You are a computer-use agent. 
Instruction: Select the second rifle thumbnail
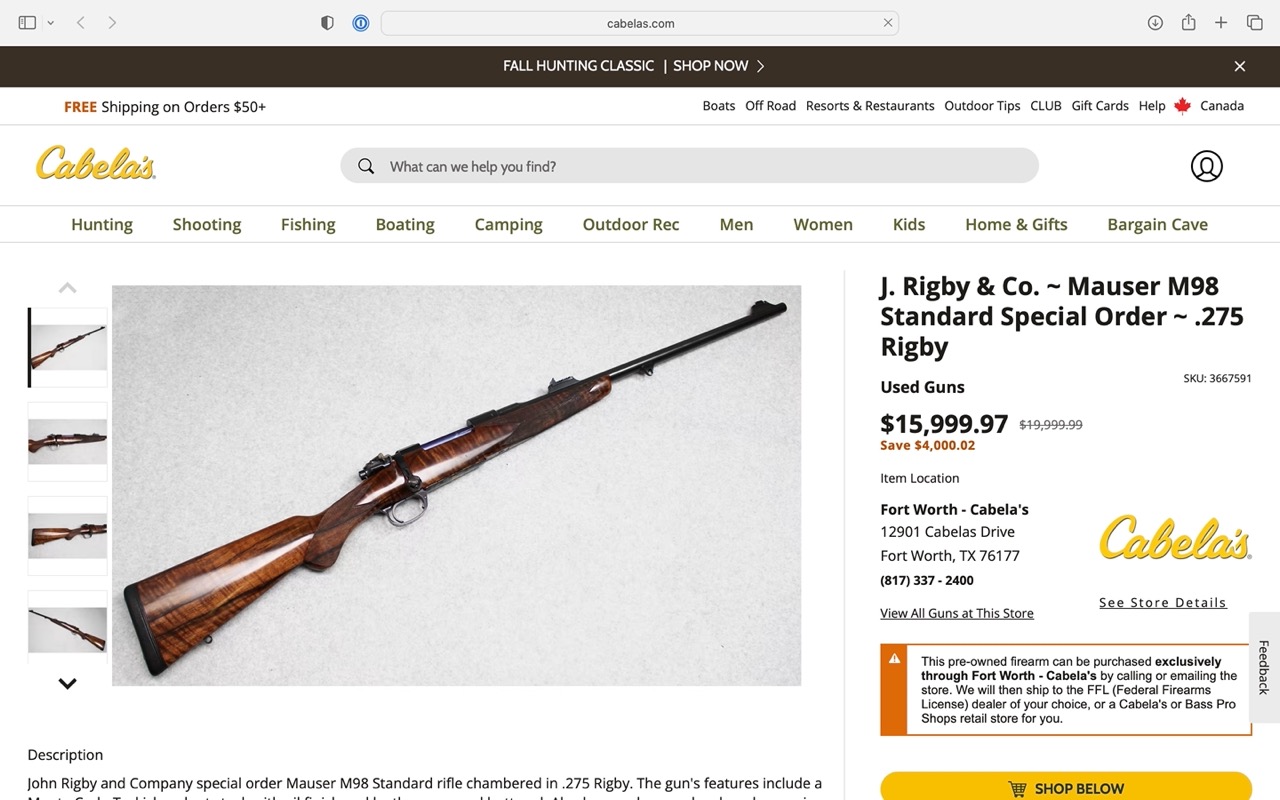point(67,441)
